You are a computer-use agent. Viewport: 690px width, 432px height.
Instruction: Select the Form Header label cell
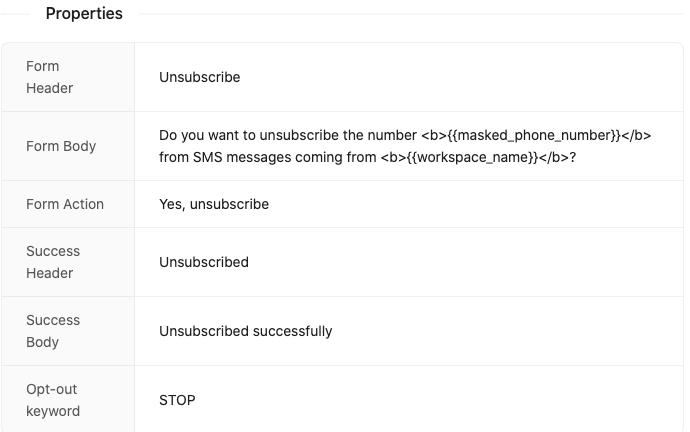point(68,77)
